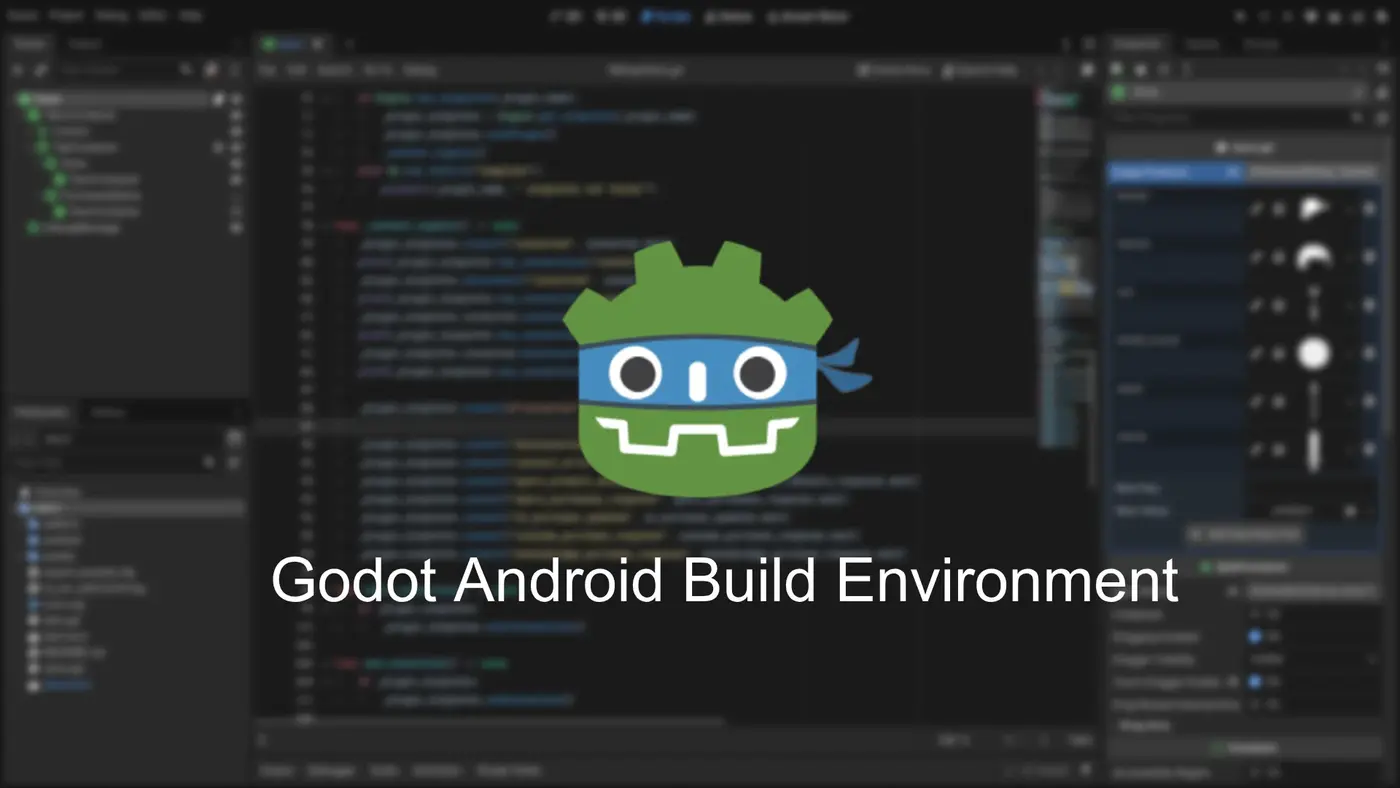Click the script editor's horizontal scrollbar
Screen dimensions: 1400x788
tap(490, 720)
